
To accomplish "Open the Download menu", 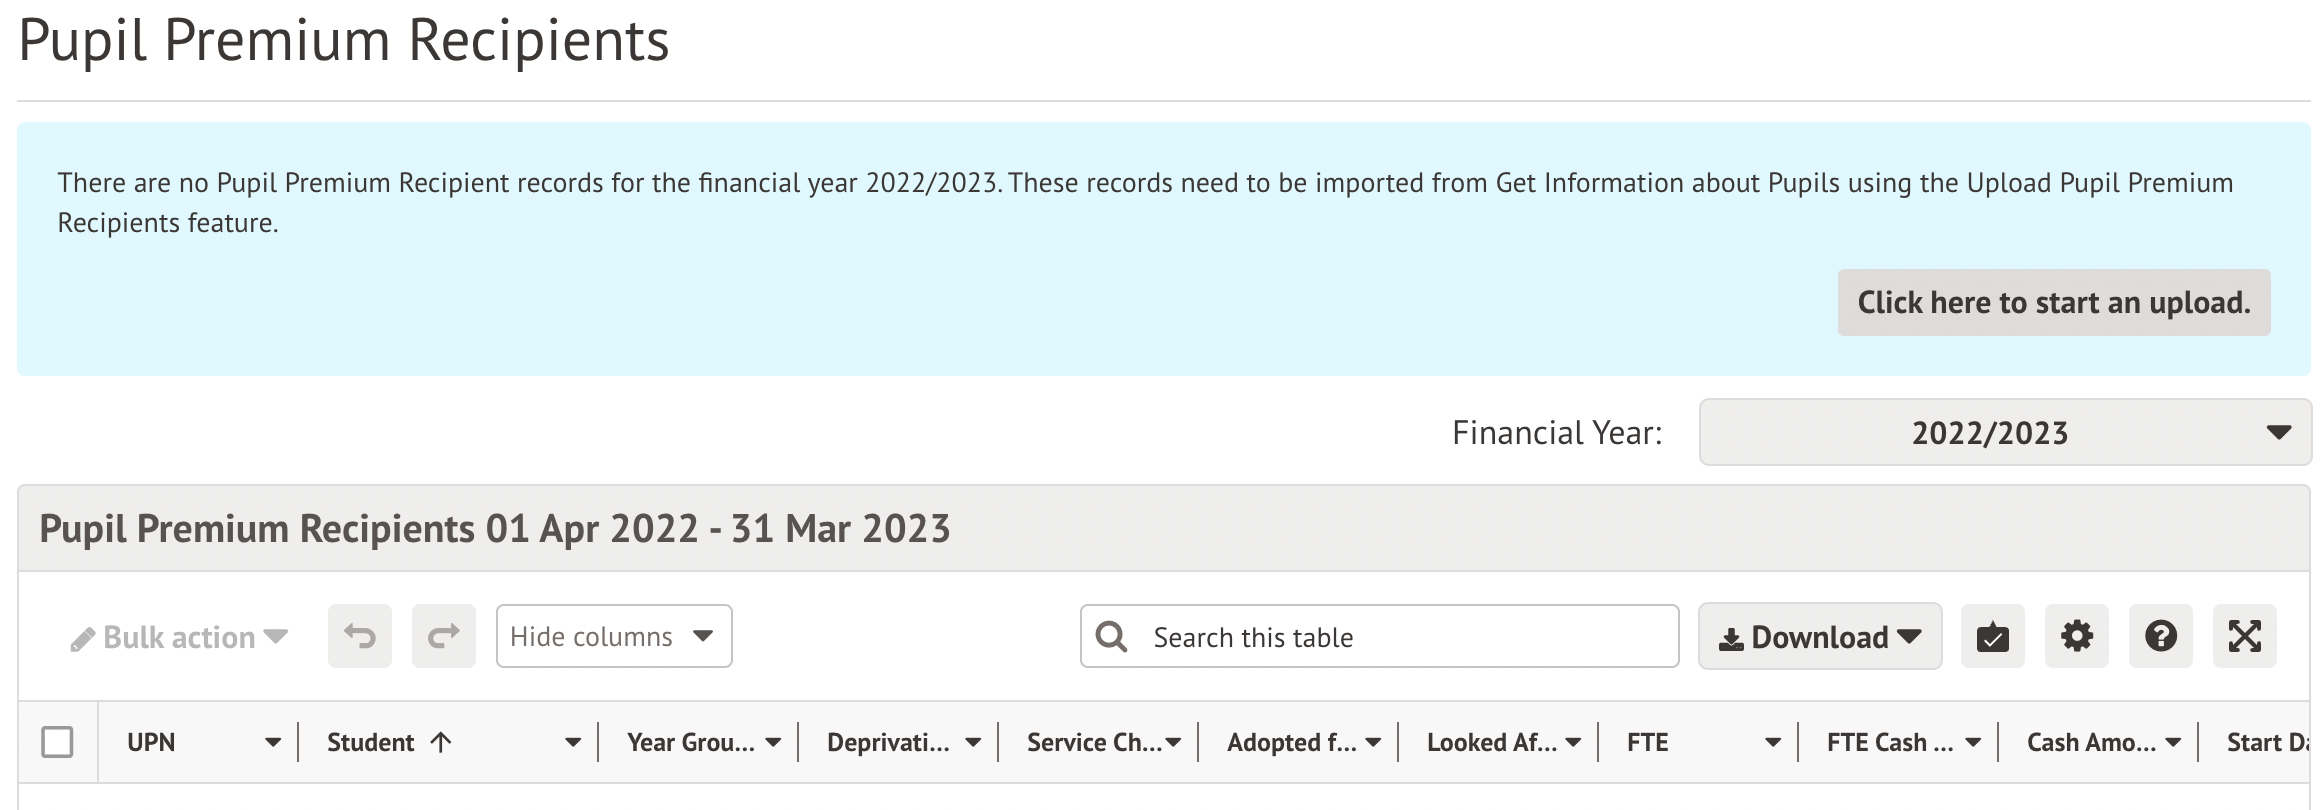I will (1819, 636).
